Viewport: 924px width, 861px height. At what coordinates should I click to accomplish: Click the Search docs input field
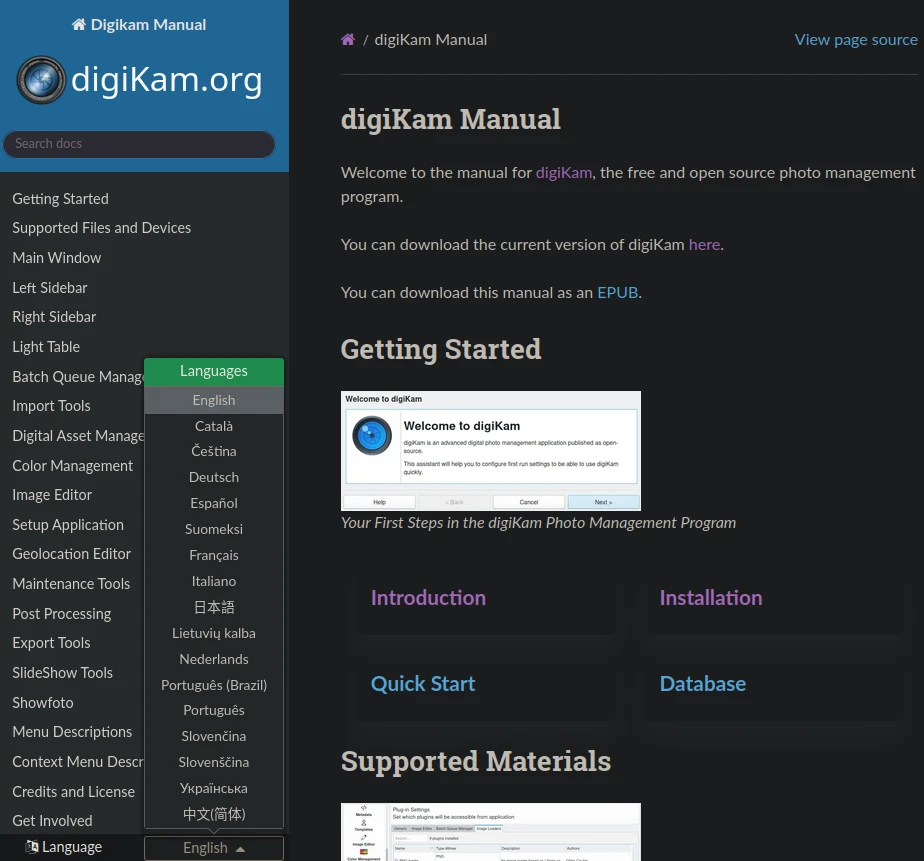139,144
